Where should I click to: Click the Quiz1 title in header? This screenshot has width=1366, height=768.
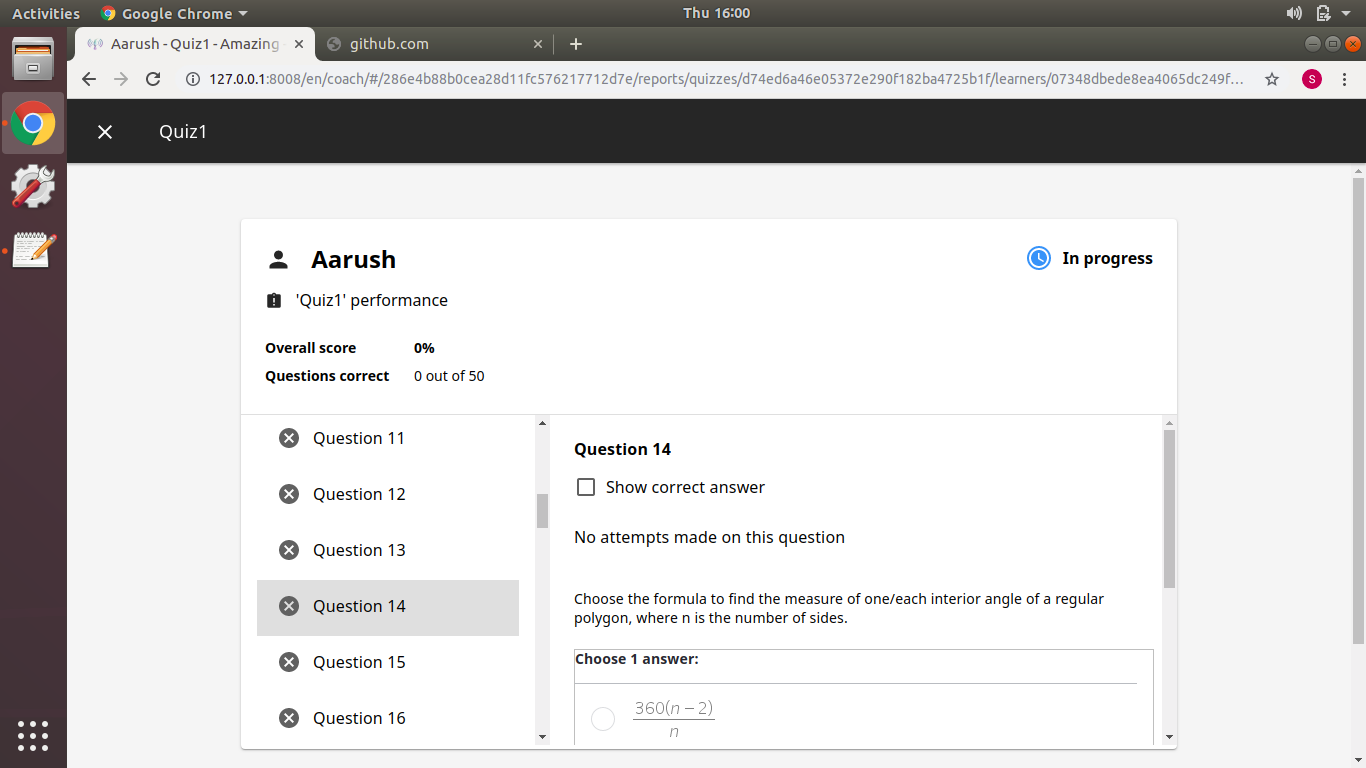point(183,132)
